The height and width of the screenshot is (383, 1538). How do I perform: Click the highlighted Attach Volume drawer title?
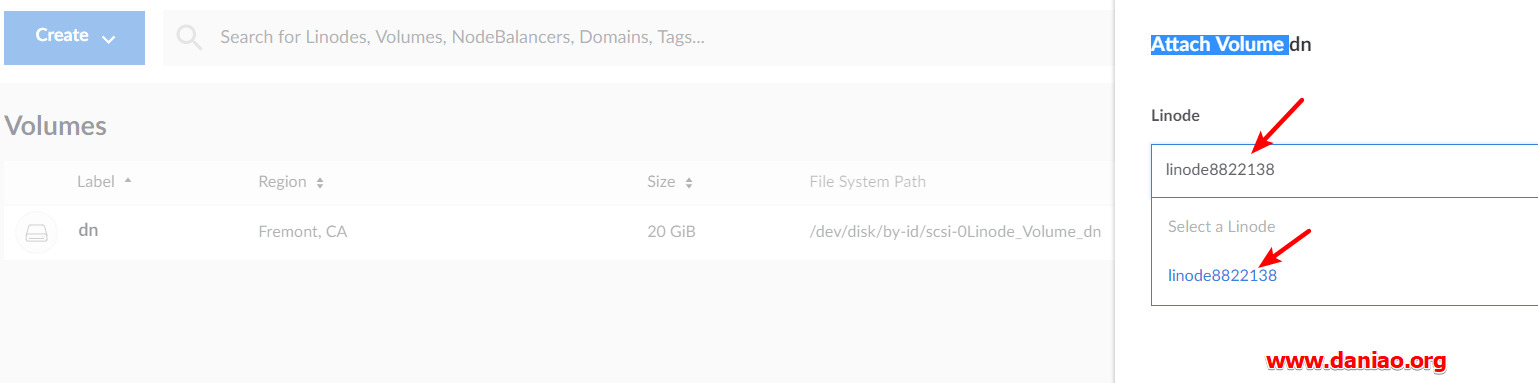click(1219, 44)
